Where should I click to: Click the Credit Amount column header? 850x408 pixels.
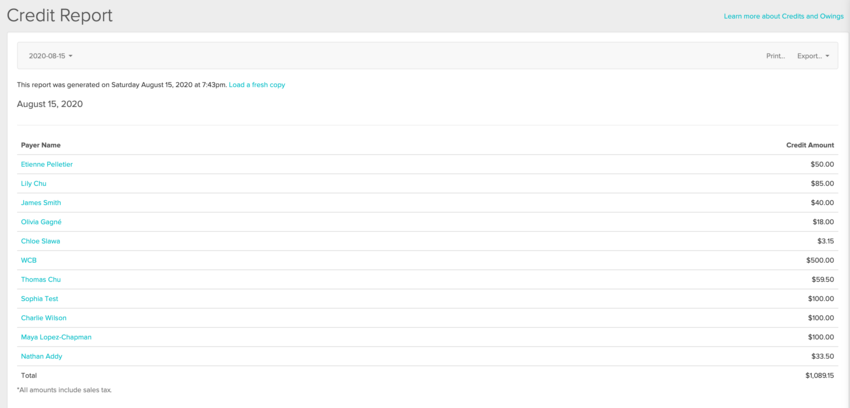[x=809, y=145]
